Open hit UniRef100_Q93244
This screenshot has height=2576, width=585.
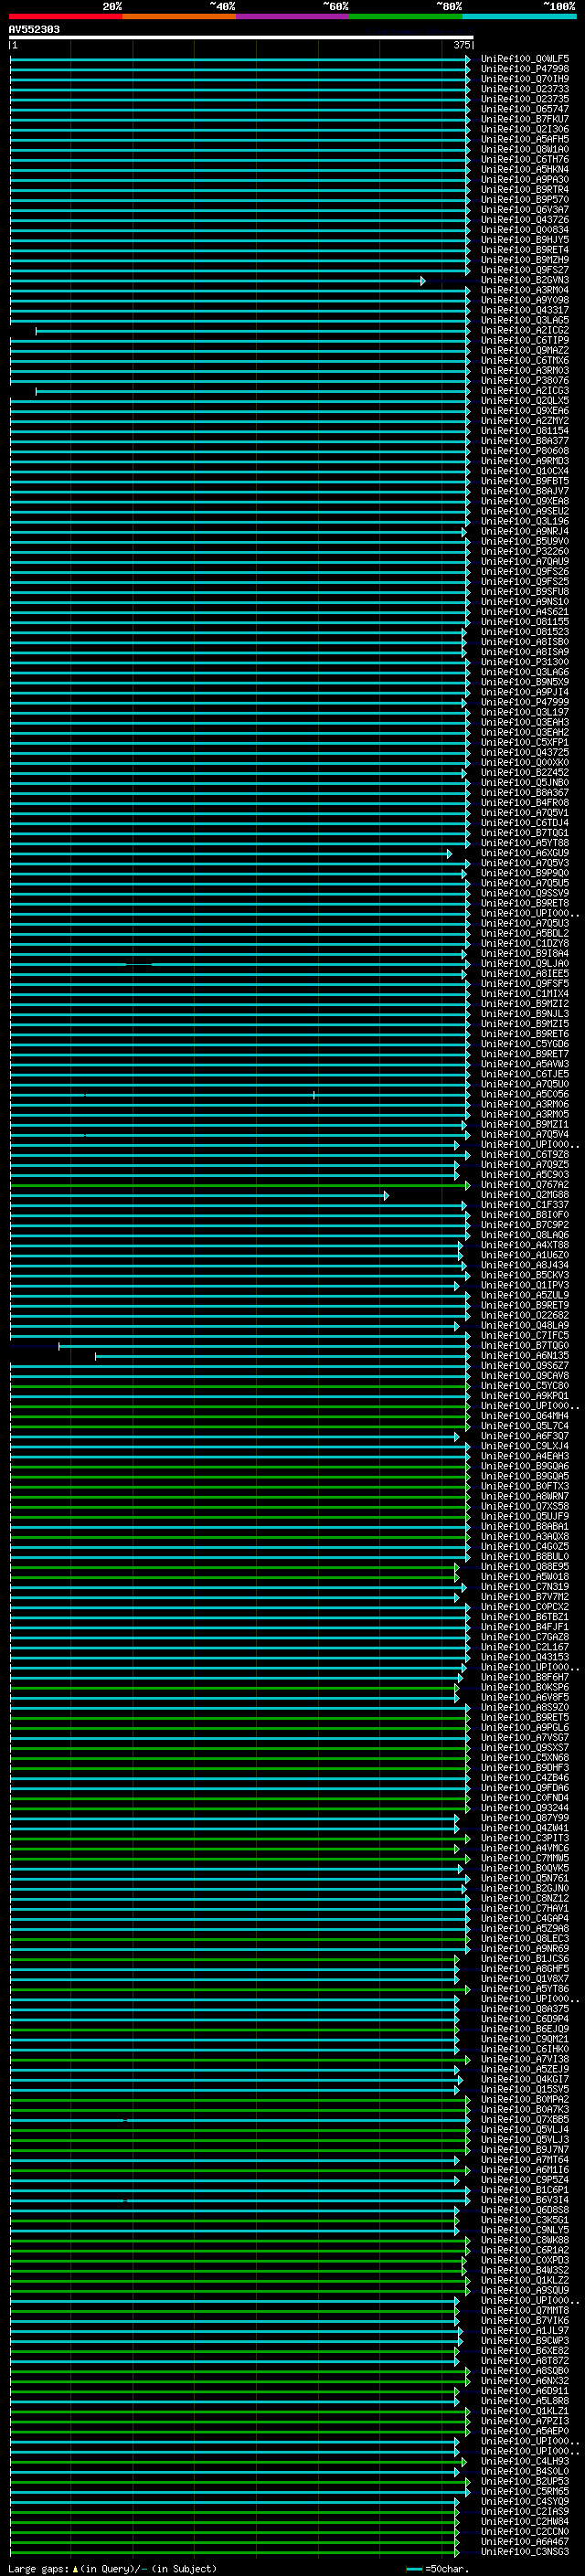click(524, 1809)
